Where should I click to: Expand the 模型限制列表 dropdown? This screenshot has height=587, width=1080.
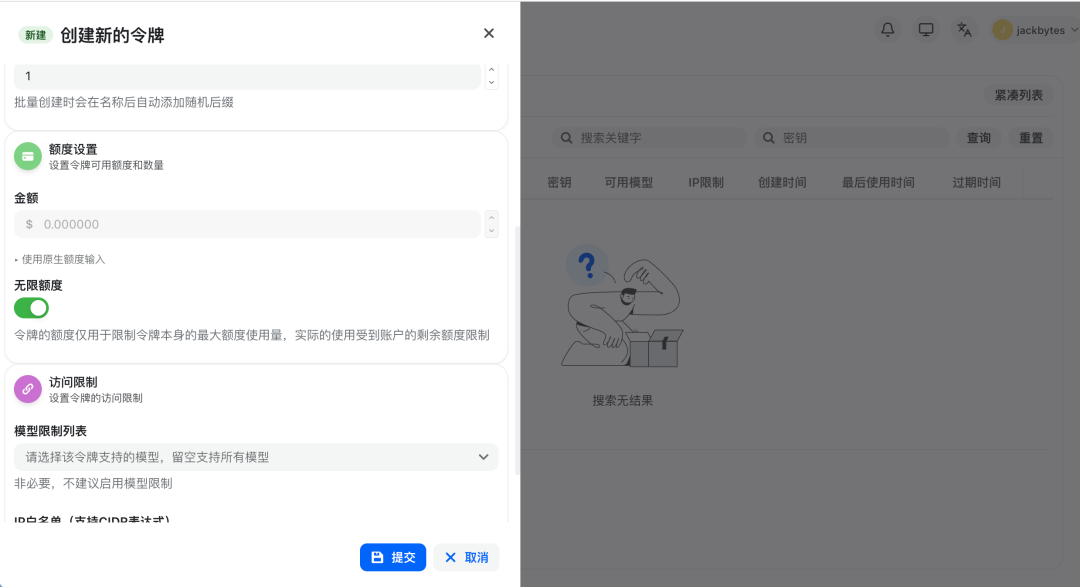coord(256,457)
